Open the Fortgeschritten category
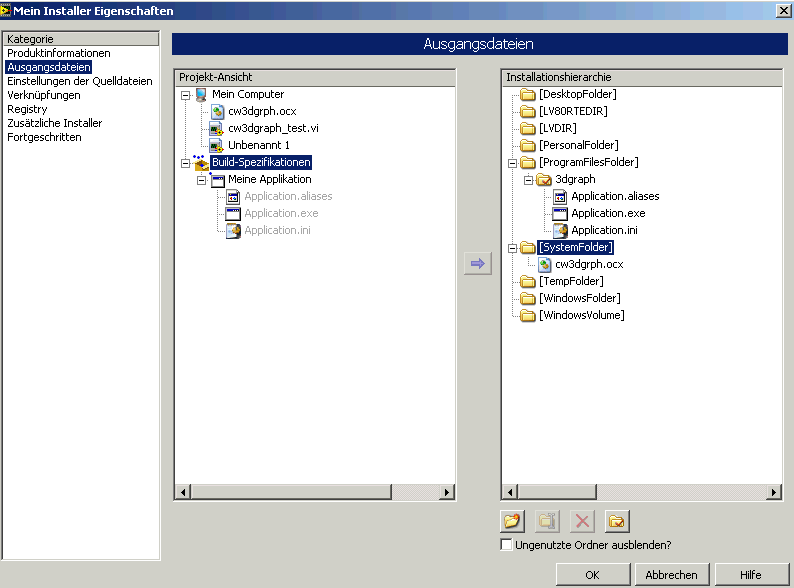The image size is (794, 588). [44, 137]
